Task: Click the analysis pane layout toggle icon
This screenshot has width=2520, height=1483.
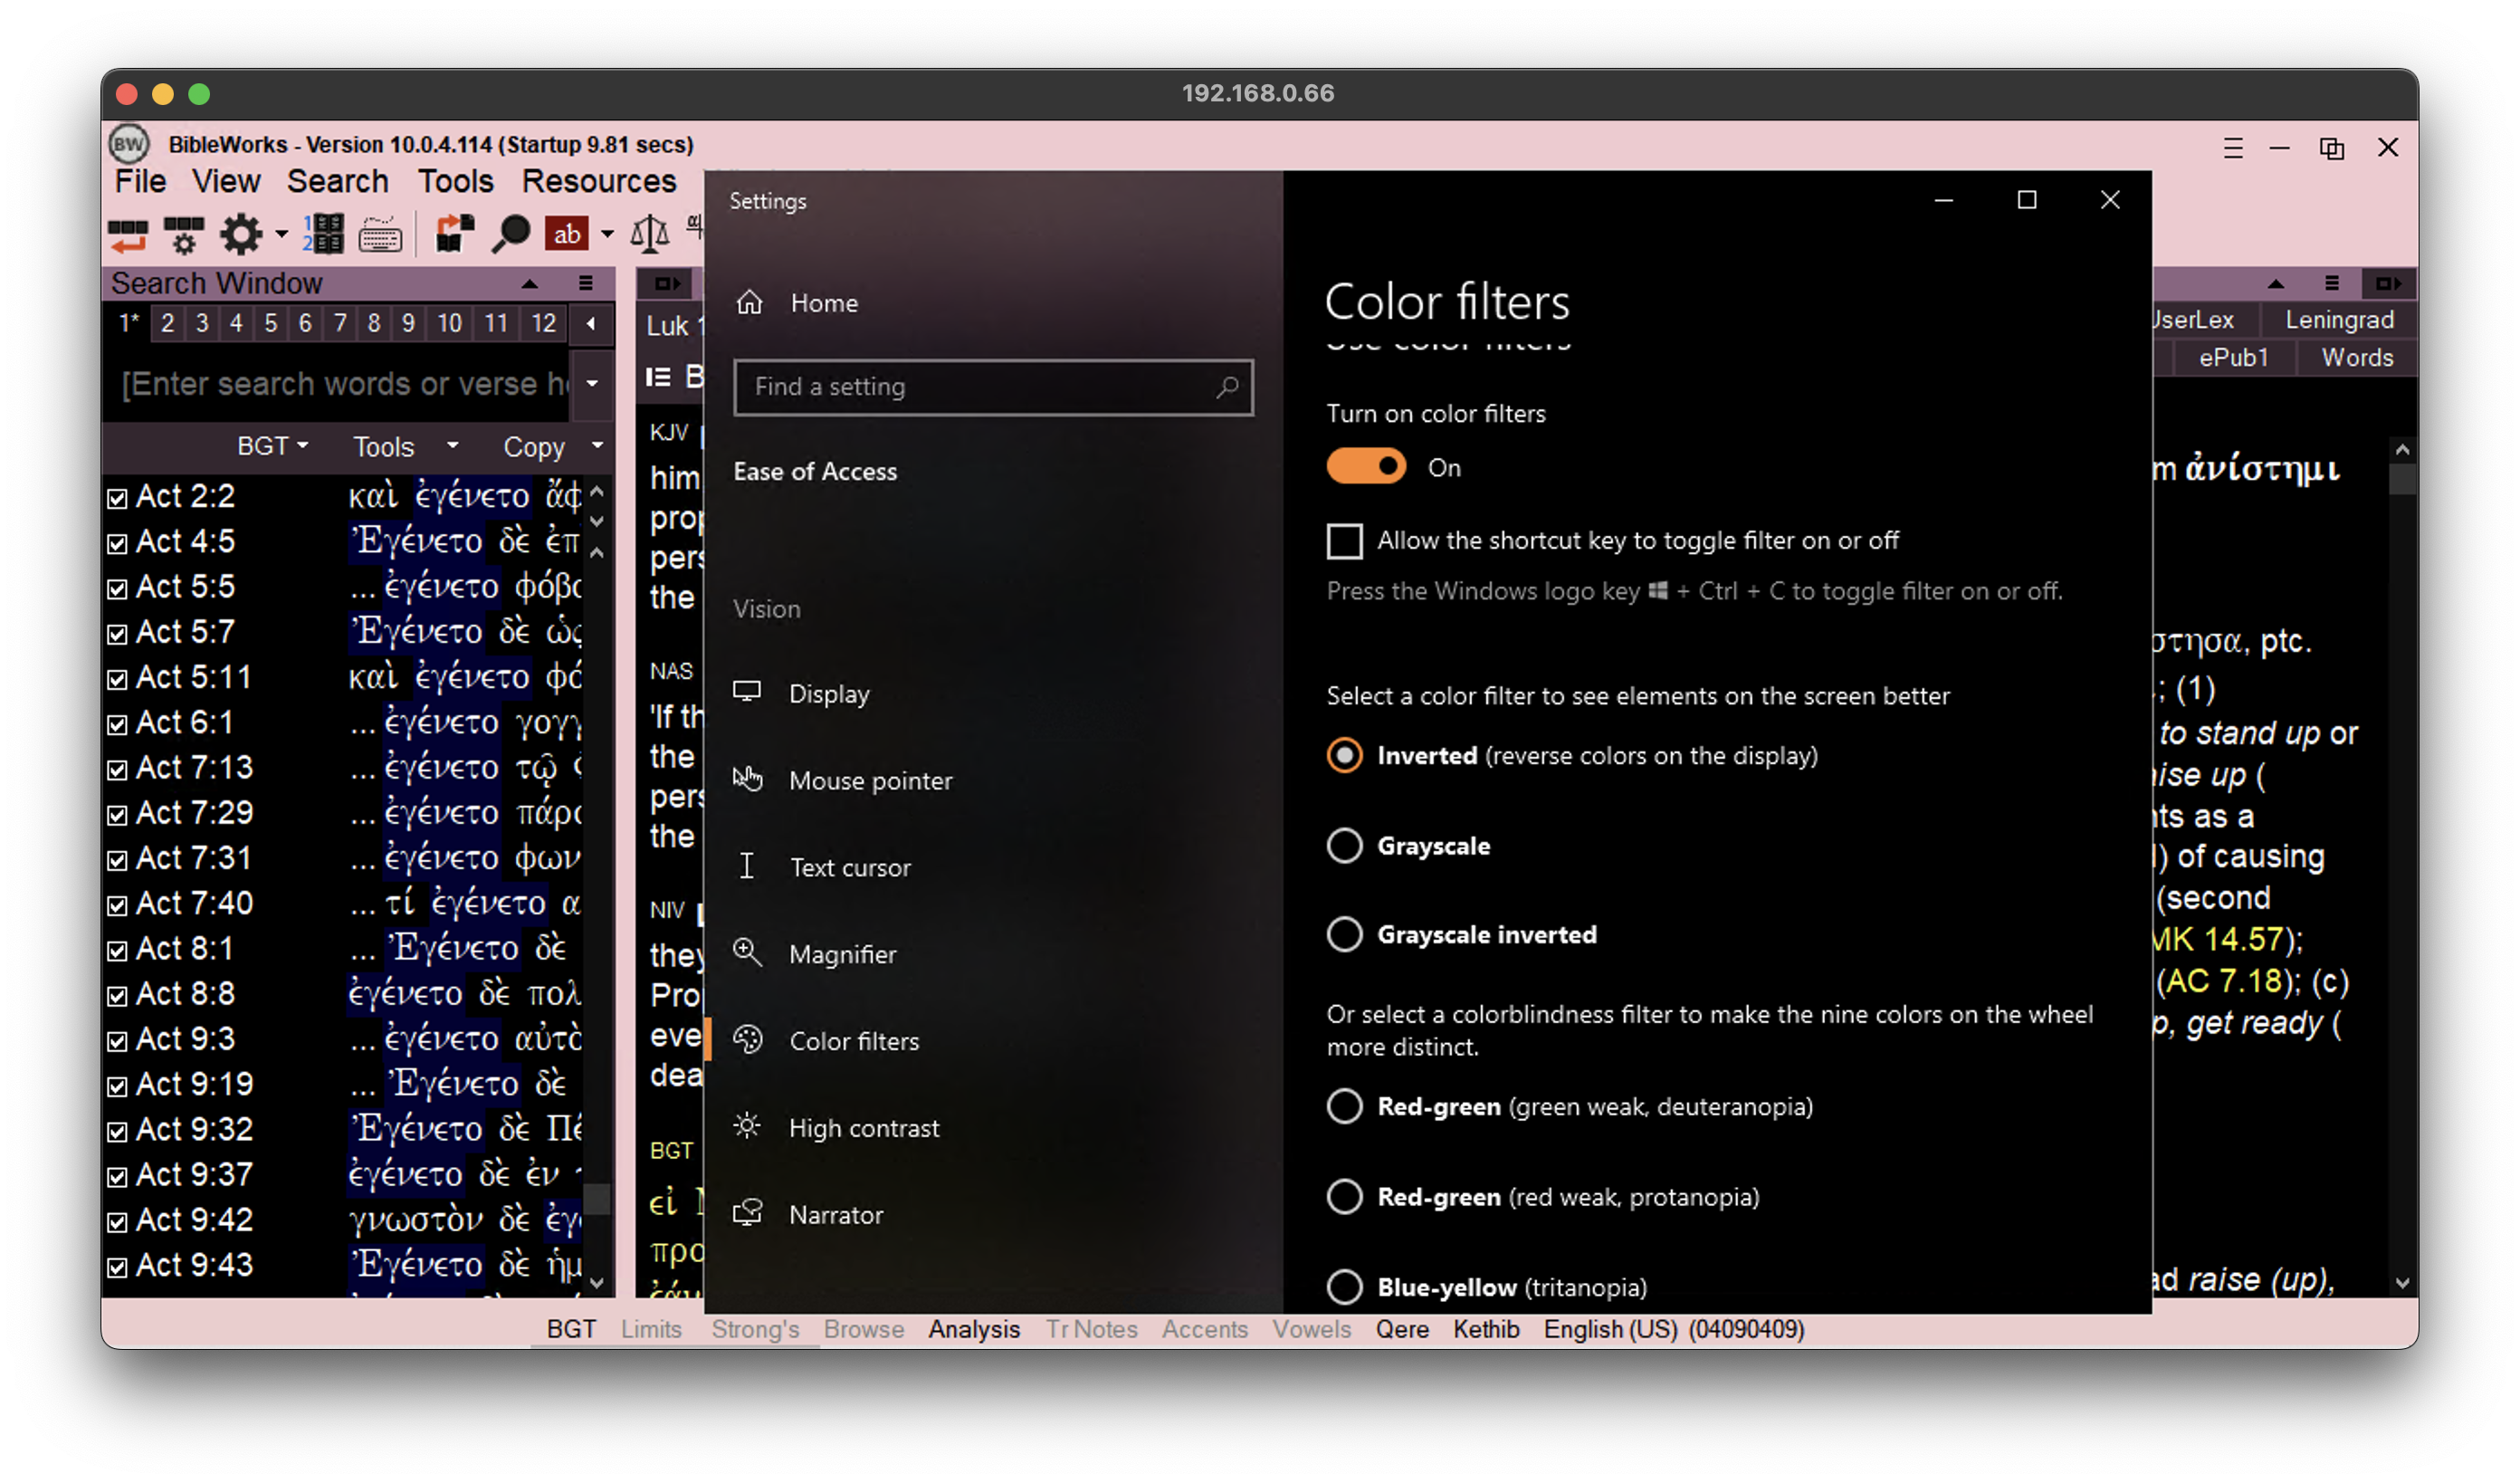Action: click(x=2388, y=283)
